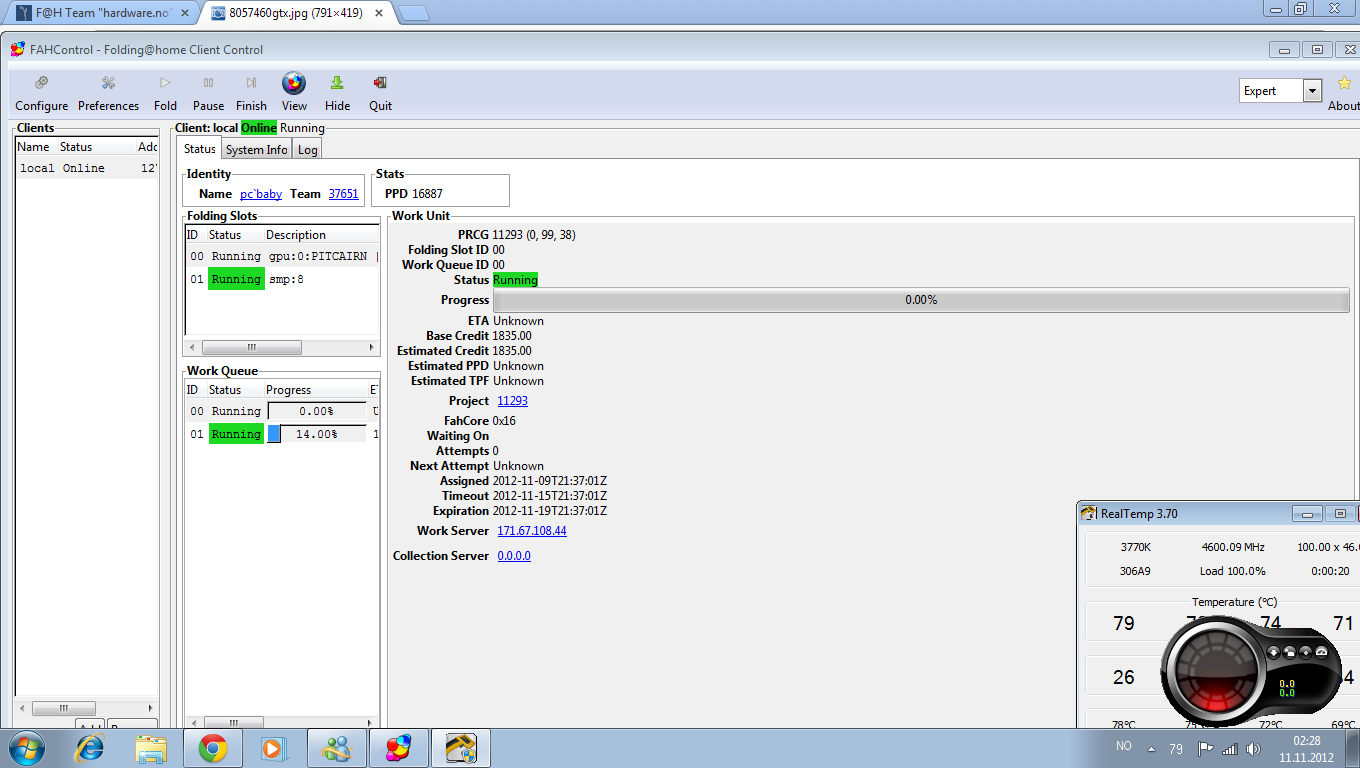Click the Load 100.0% RealTemp reading
This screenshot has width=1360, height=768.
(1233, 571)
